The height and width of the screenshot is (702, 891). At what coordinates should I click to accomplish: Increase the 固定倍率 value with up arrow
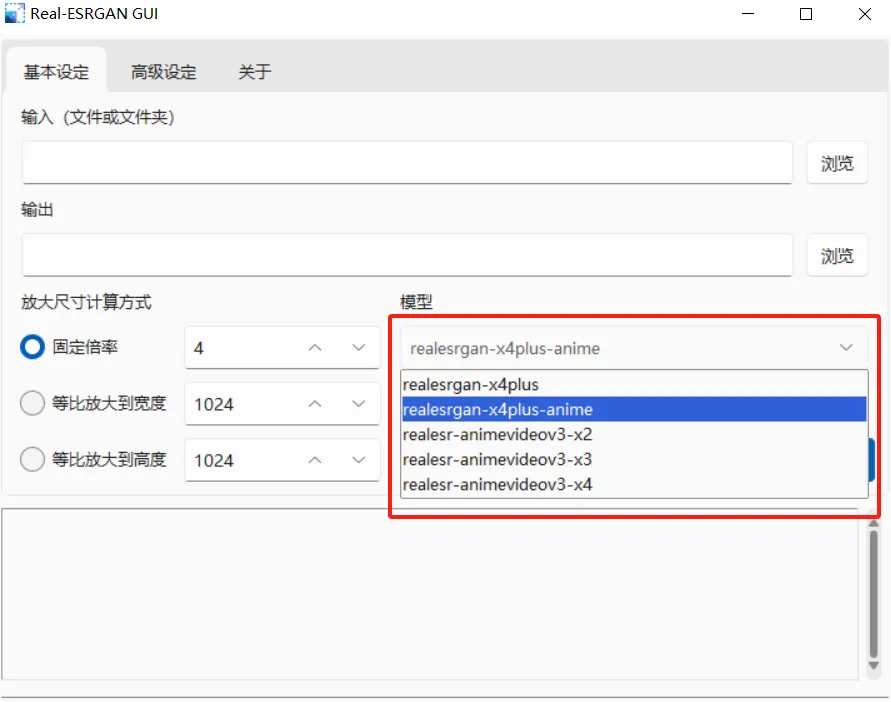click(315, 347)
